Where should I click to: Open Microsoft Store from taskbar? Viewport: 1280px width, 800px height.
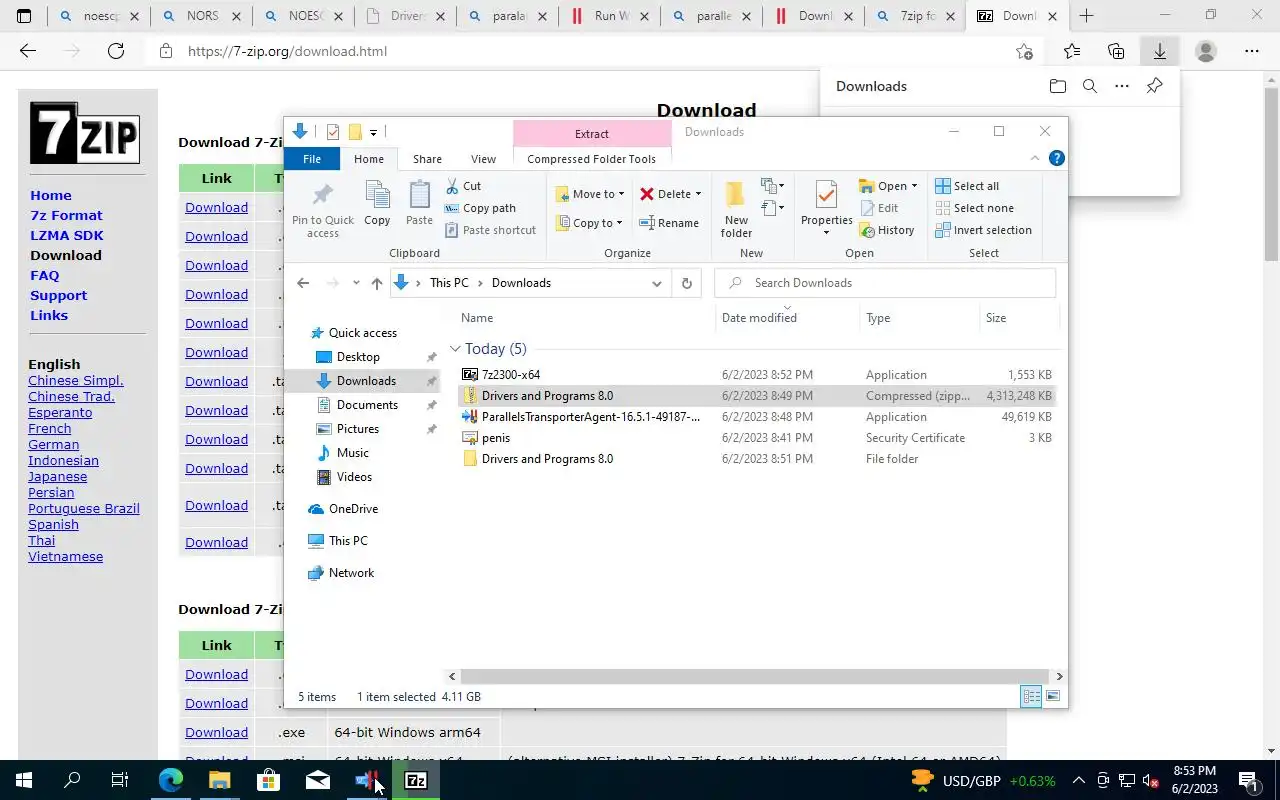coord(268,780)
